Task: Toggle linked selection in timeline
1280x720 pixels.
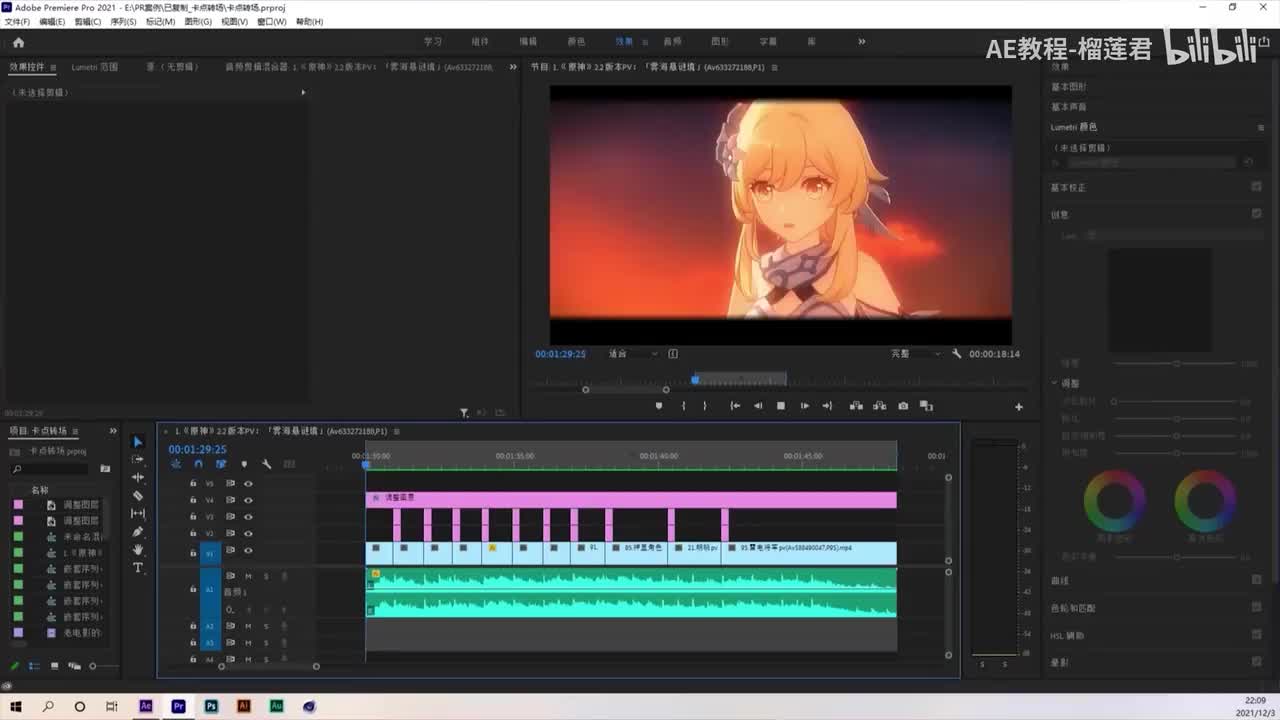Action: (221, 464)
